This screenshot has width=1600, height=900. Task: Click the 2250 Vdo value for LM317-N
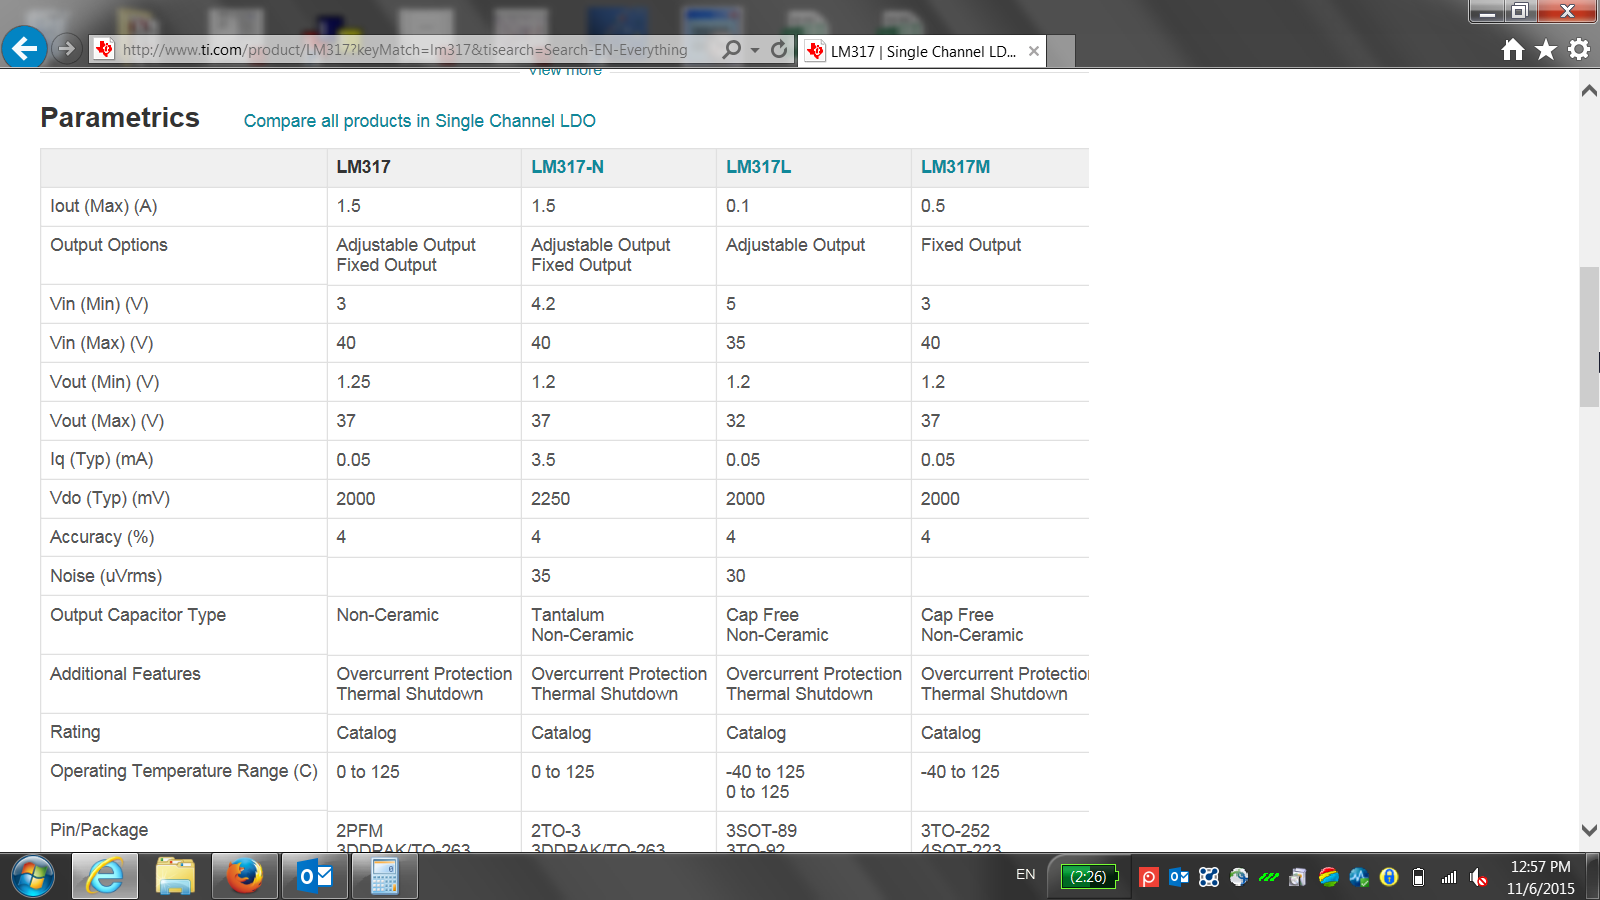click(x=550, y=499)
